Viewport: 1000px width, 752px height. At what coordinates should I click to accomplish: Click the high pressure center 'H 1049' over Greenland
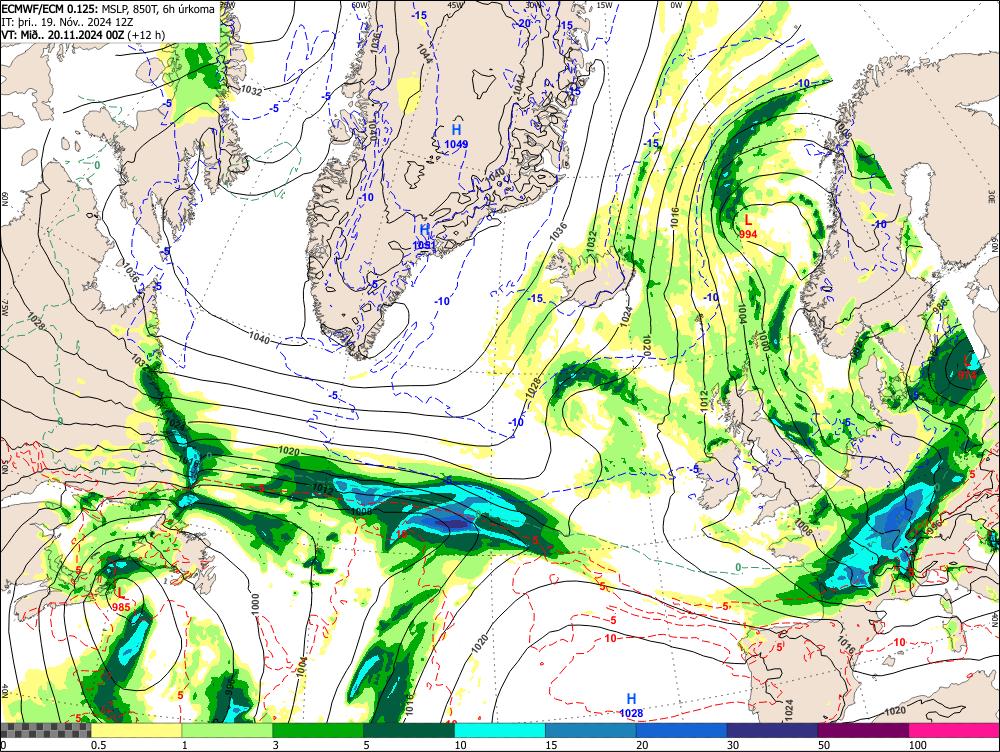(x=457, y=136)
